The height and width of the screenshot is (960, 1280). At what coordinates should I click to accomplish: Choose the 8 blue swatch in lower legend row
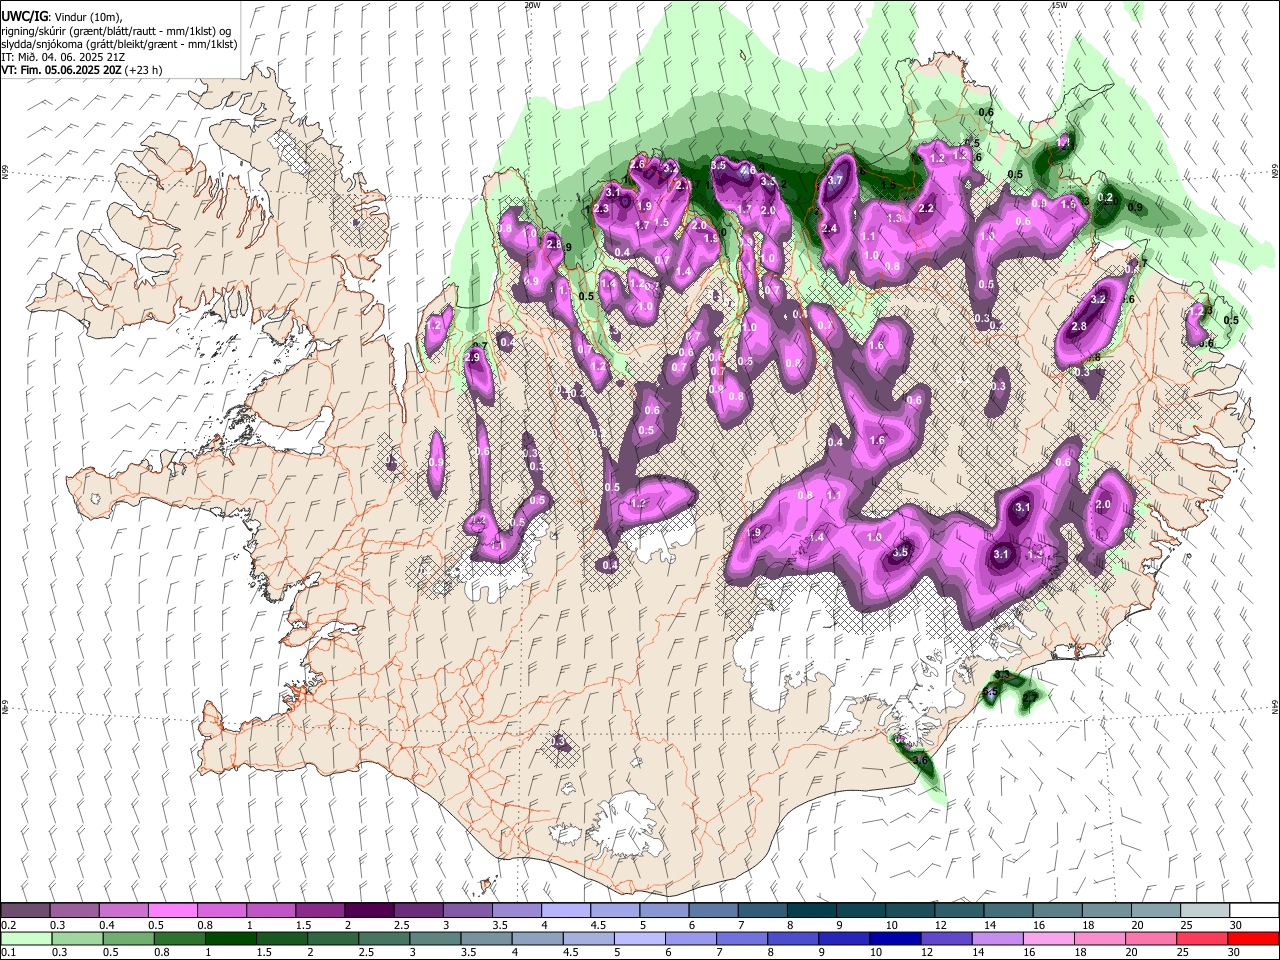tap(792, 939)
